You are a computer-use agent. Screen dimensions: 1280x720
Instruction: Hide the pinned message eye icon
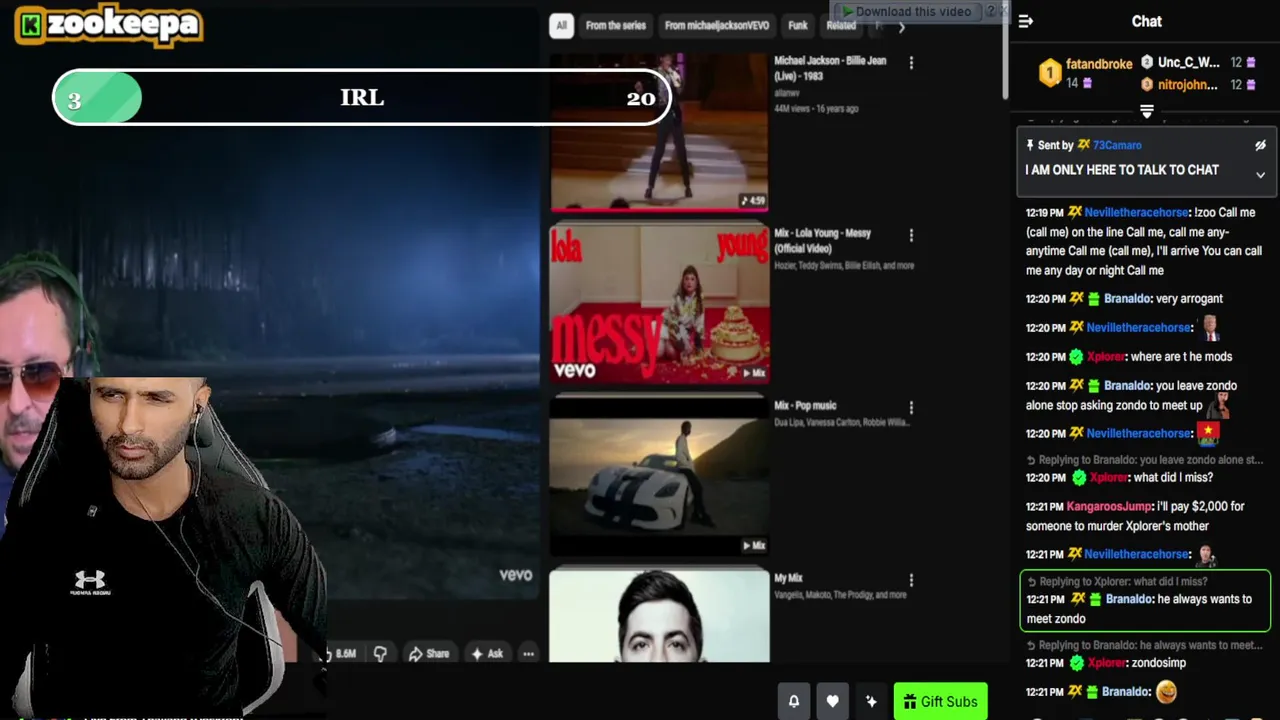pyautogui.click(x=1260, y=145)
